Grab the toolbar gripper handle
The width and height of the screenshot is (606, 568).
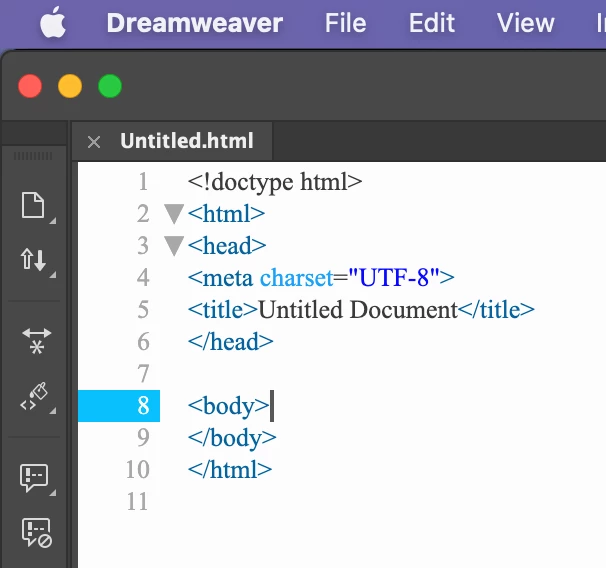click(33, 156)
